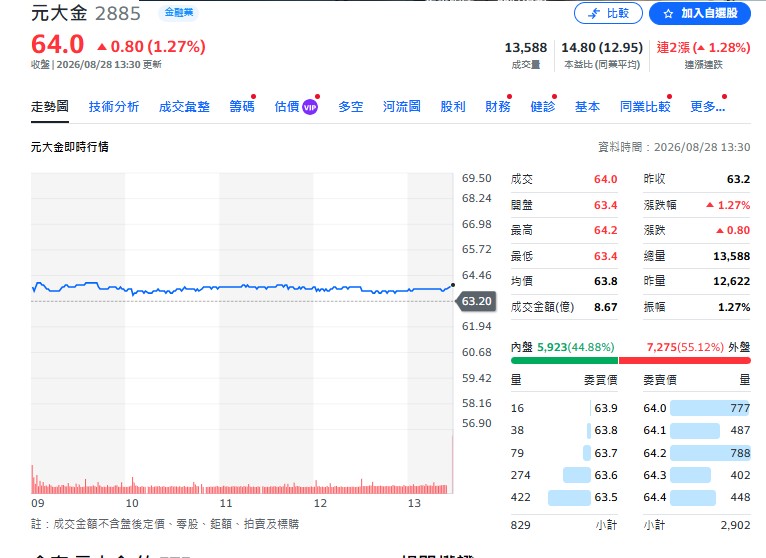This screenshot has height=558, width=766.
Task: Open the 河流圖 tab
Action: [x=402, y=107]
